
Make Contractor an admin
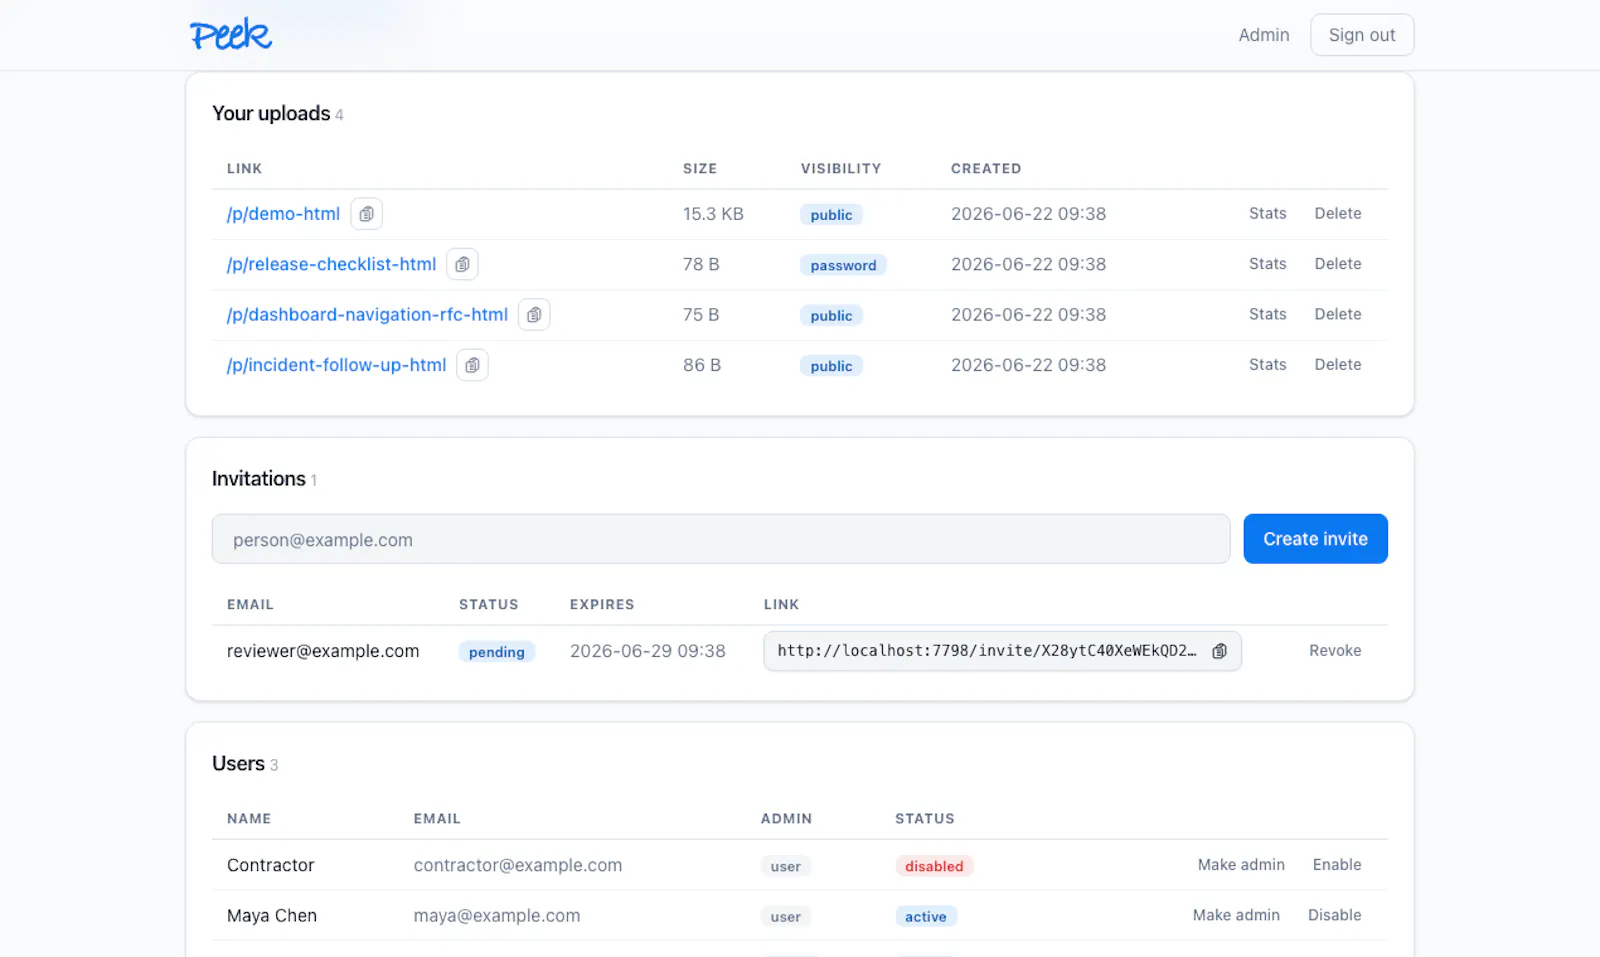click(1241, 865)
